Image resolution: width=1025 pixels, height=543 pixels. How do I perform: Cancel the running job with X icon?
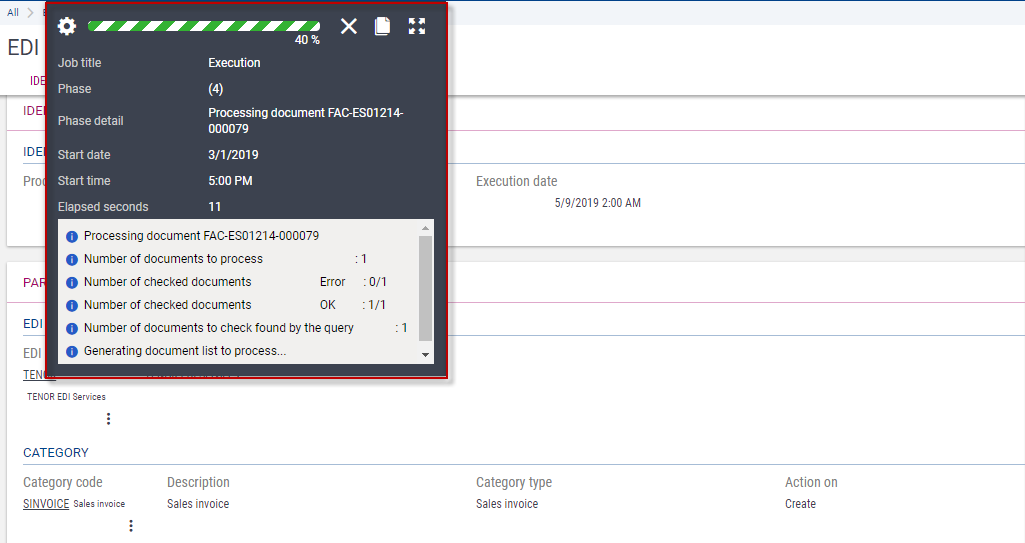pyautogui.click(x=348, y=27)
